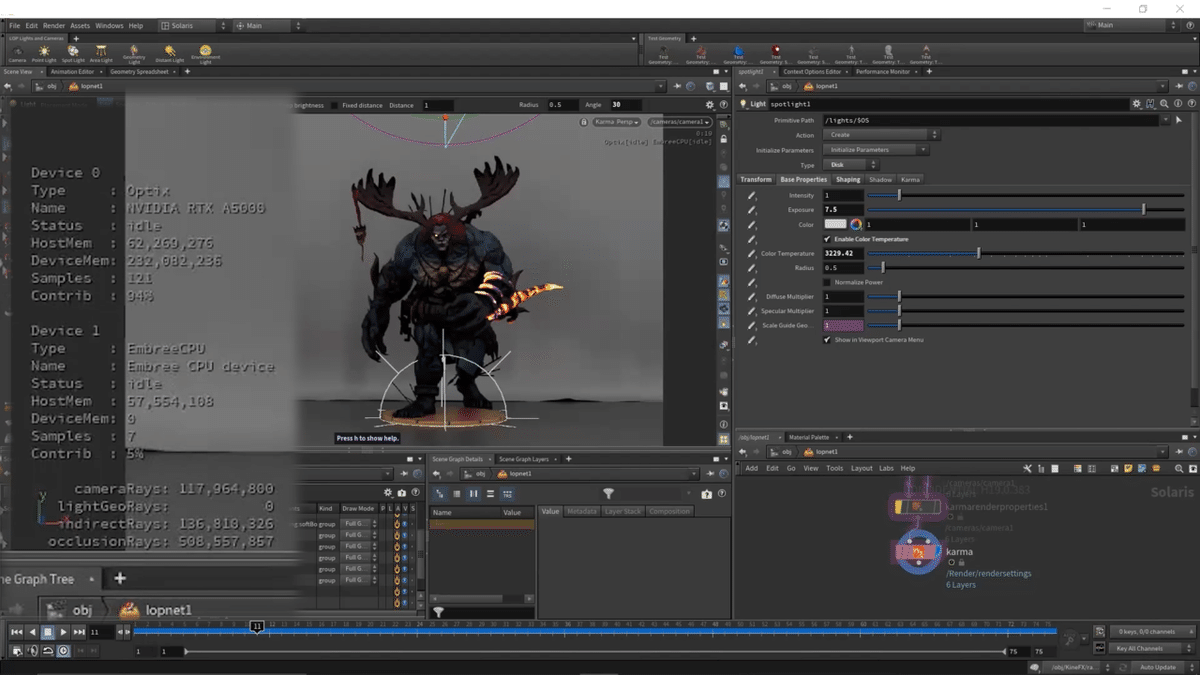Screen dimensions: 1200x675
Task: Open the Initialize Parameters dropdown
Action: click(x=875, y=150)
